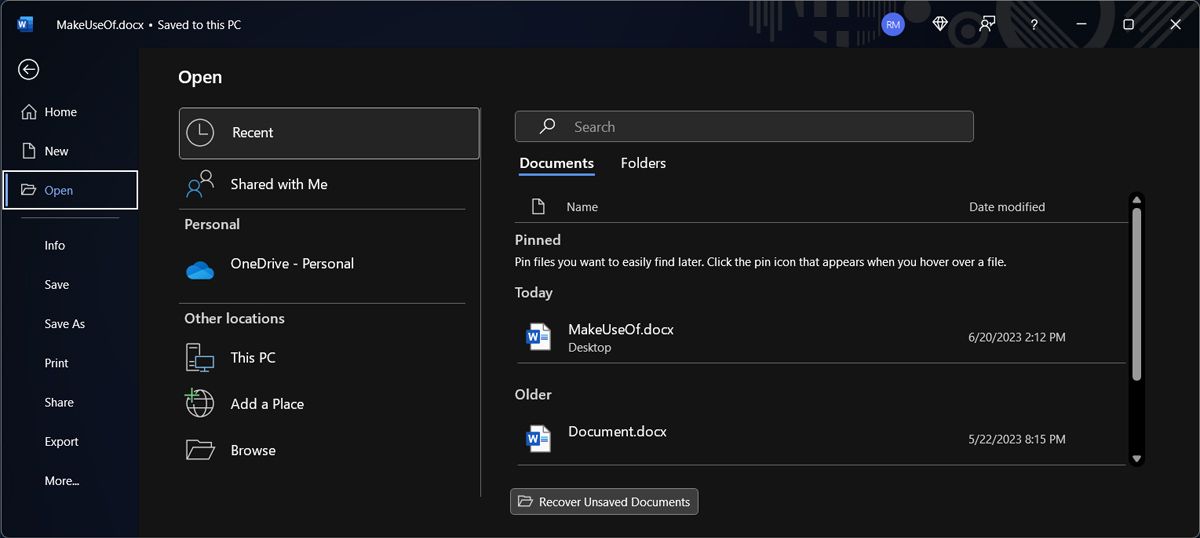
Task: Sort by the Name column header
Action: pyautogui.click(x=582, y=207)
